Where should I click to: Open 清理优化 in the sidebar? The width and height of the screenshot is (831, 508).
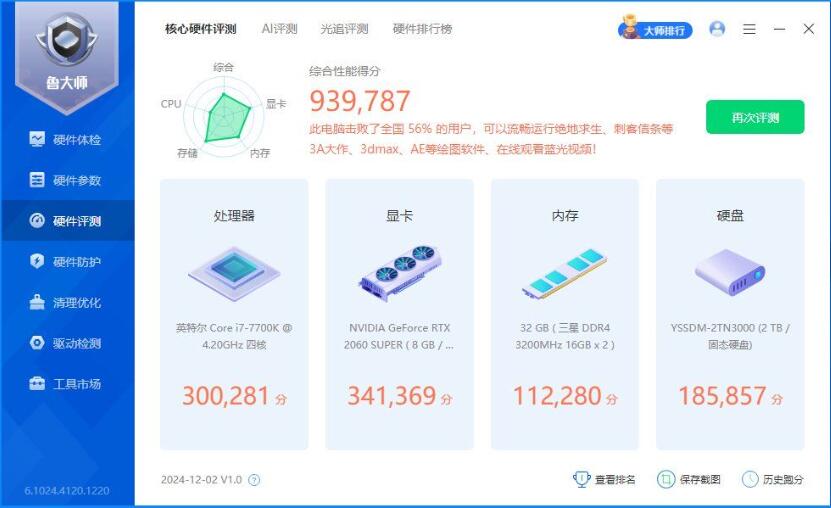pos(67,302)
